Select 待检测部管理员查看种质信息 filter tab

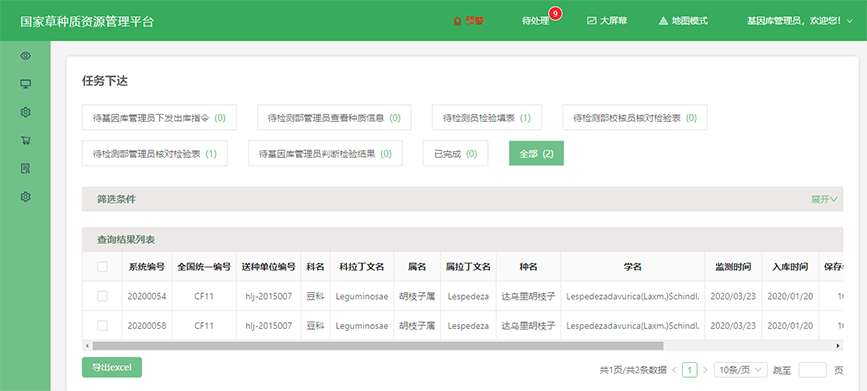pos(334,118)
